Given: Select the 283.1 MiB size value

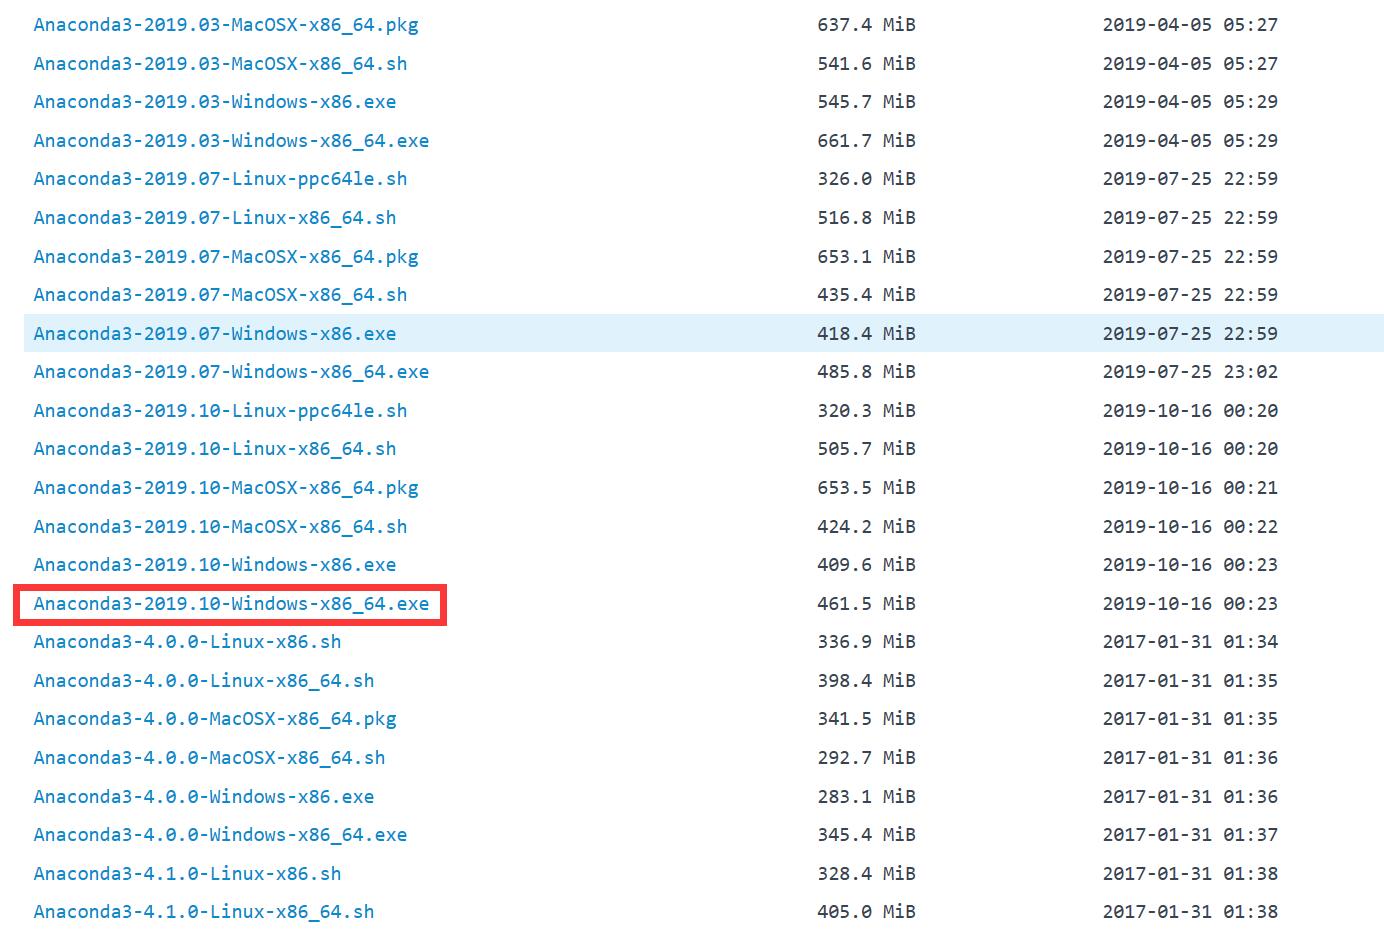Looking at the screenshot, I should (866, 796).
